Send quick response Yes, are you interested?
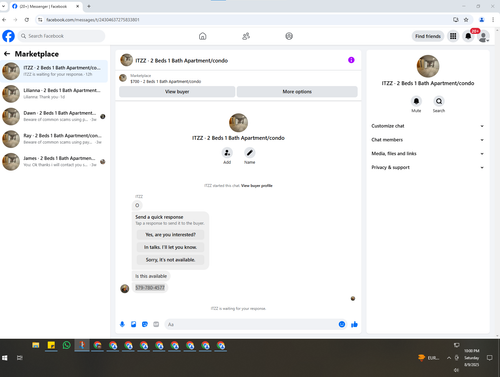500x377 pixels. click(170, 235)
